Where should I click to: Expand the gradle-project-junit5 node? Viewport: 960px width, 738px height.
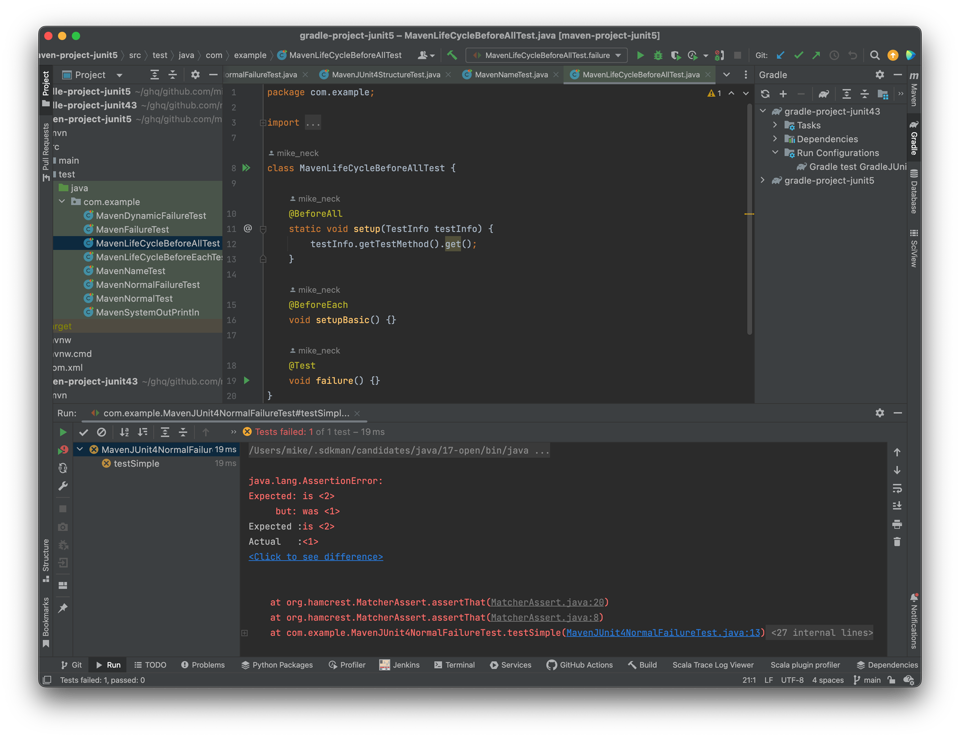(763, 181)
